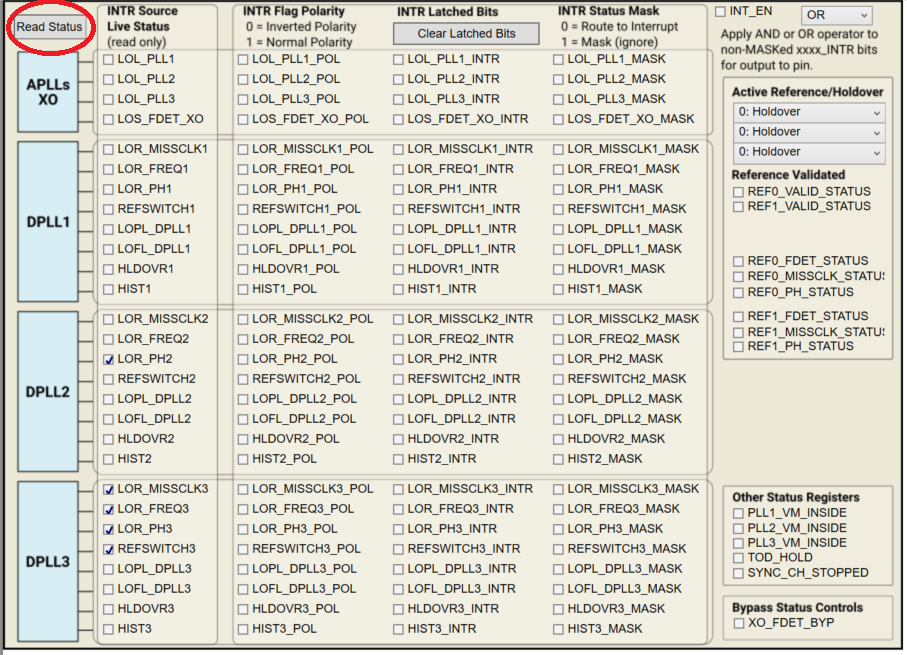907x655 pixels.
Task: Mask LOFL_DPLL3 using its MASK checkbox
Action: 556,589
